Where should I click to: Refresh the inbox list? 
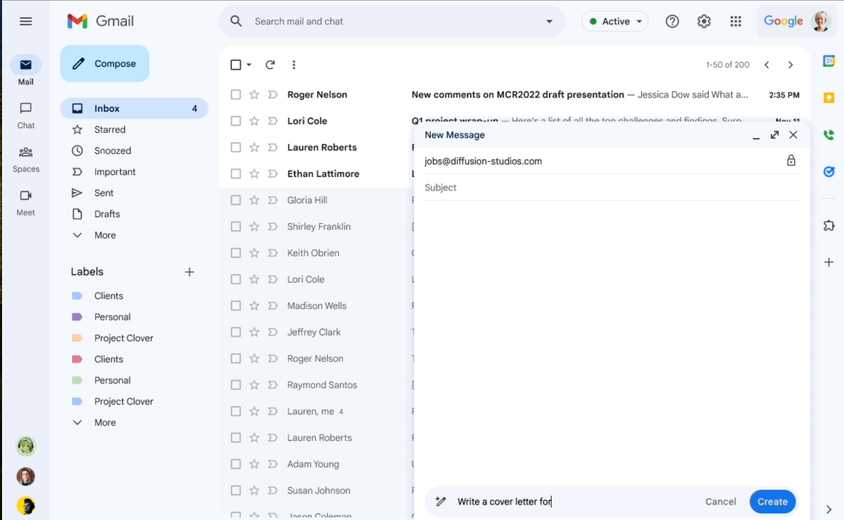pyautogui.click(x=270, y=65)
